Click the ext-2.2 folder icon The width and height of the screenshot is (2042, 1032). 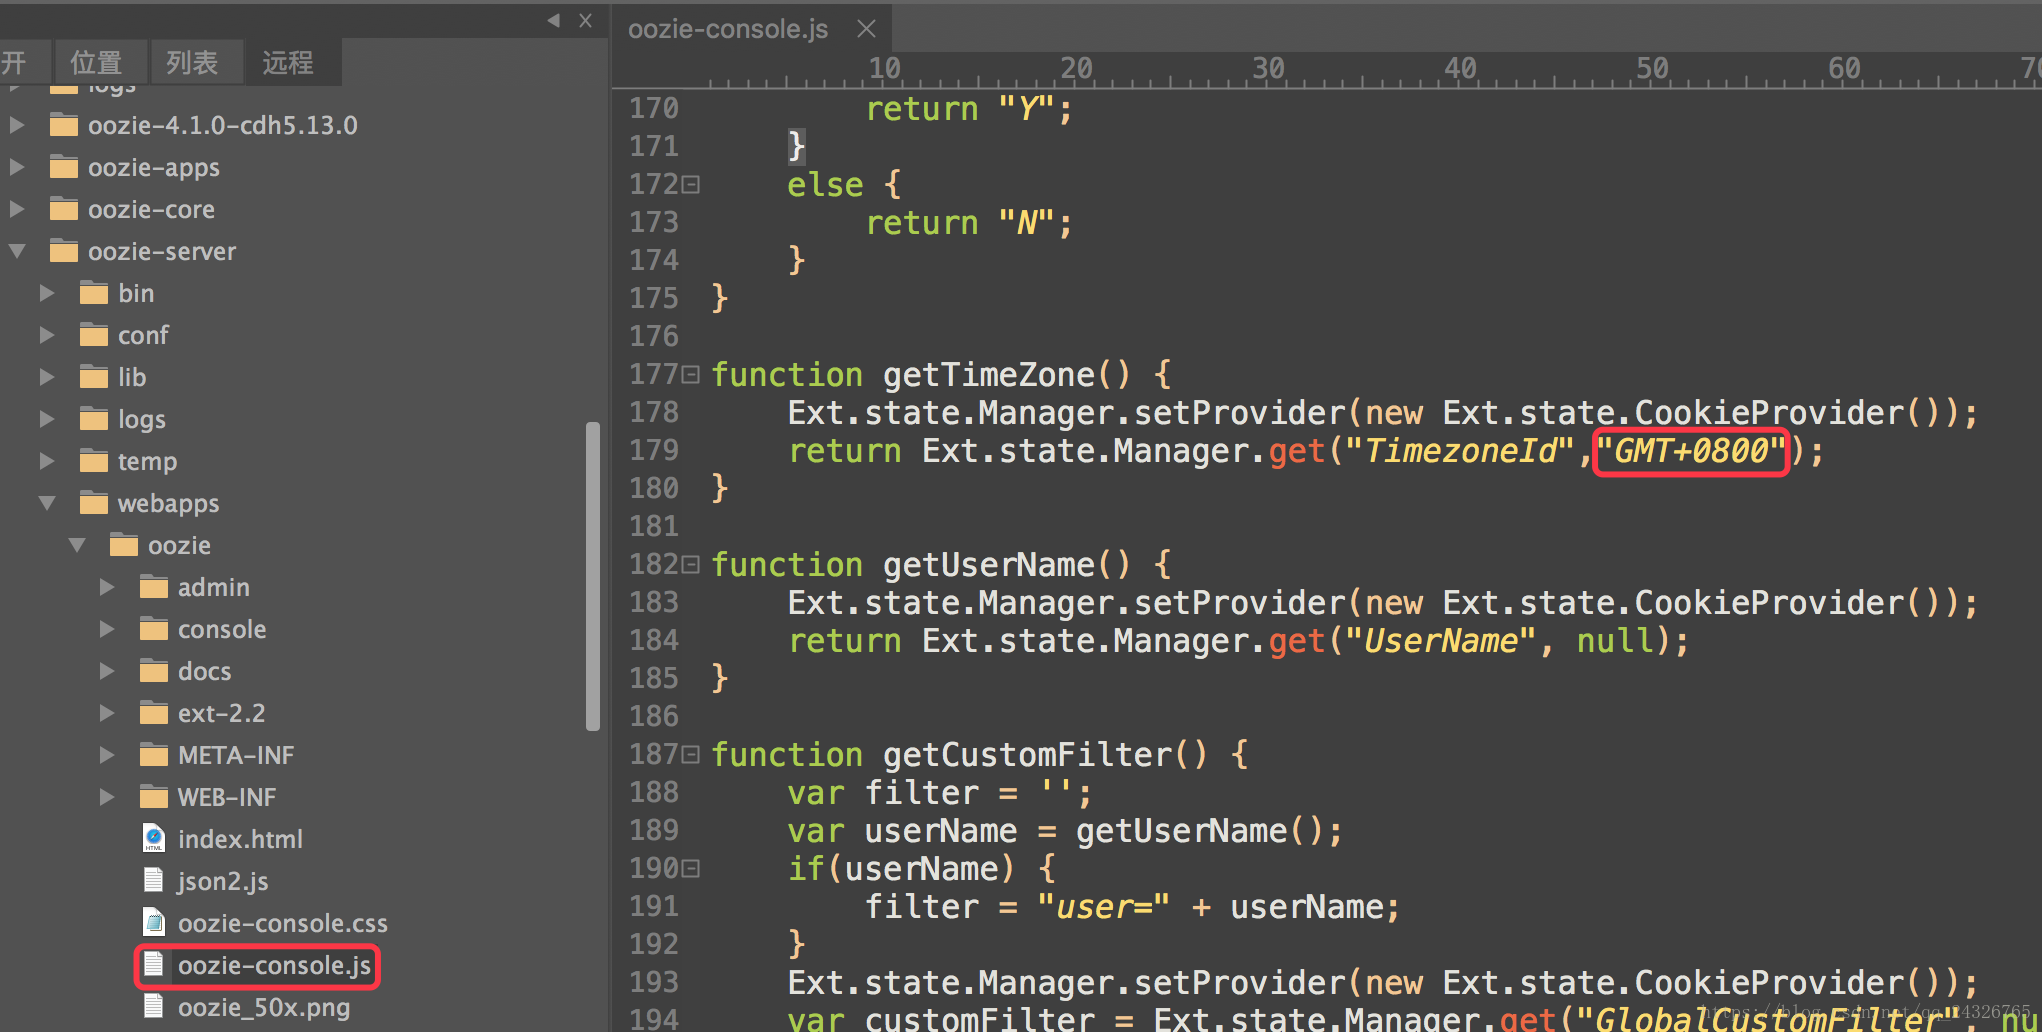pyautogui.click(x=154, y=713)
